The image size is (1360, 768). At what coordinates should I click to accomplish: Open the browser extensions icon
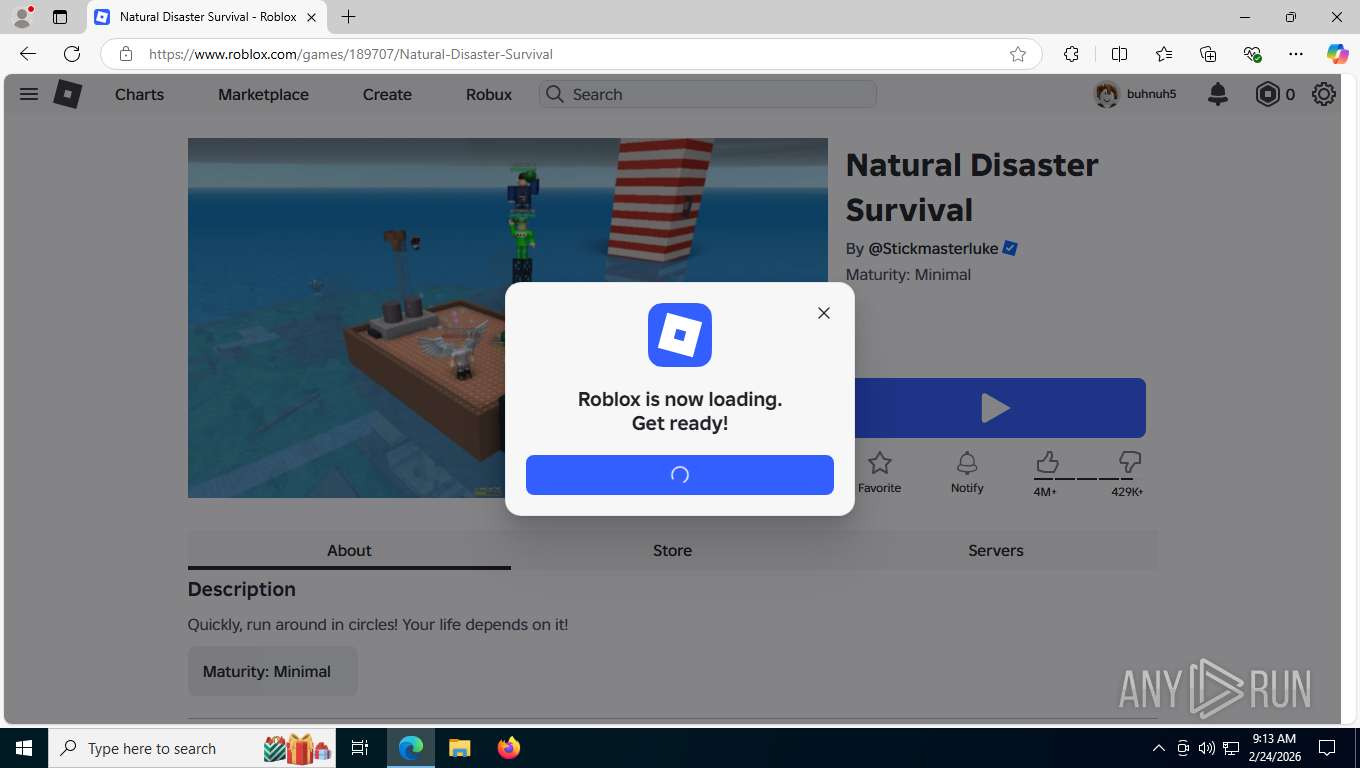pyautogui.click(x=1071, y=54)
